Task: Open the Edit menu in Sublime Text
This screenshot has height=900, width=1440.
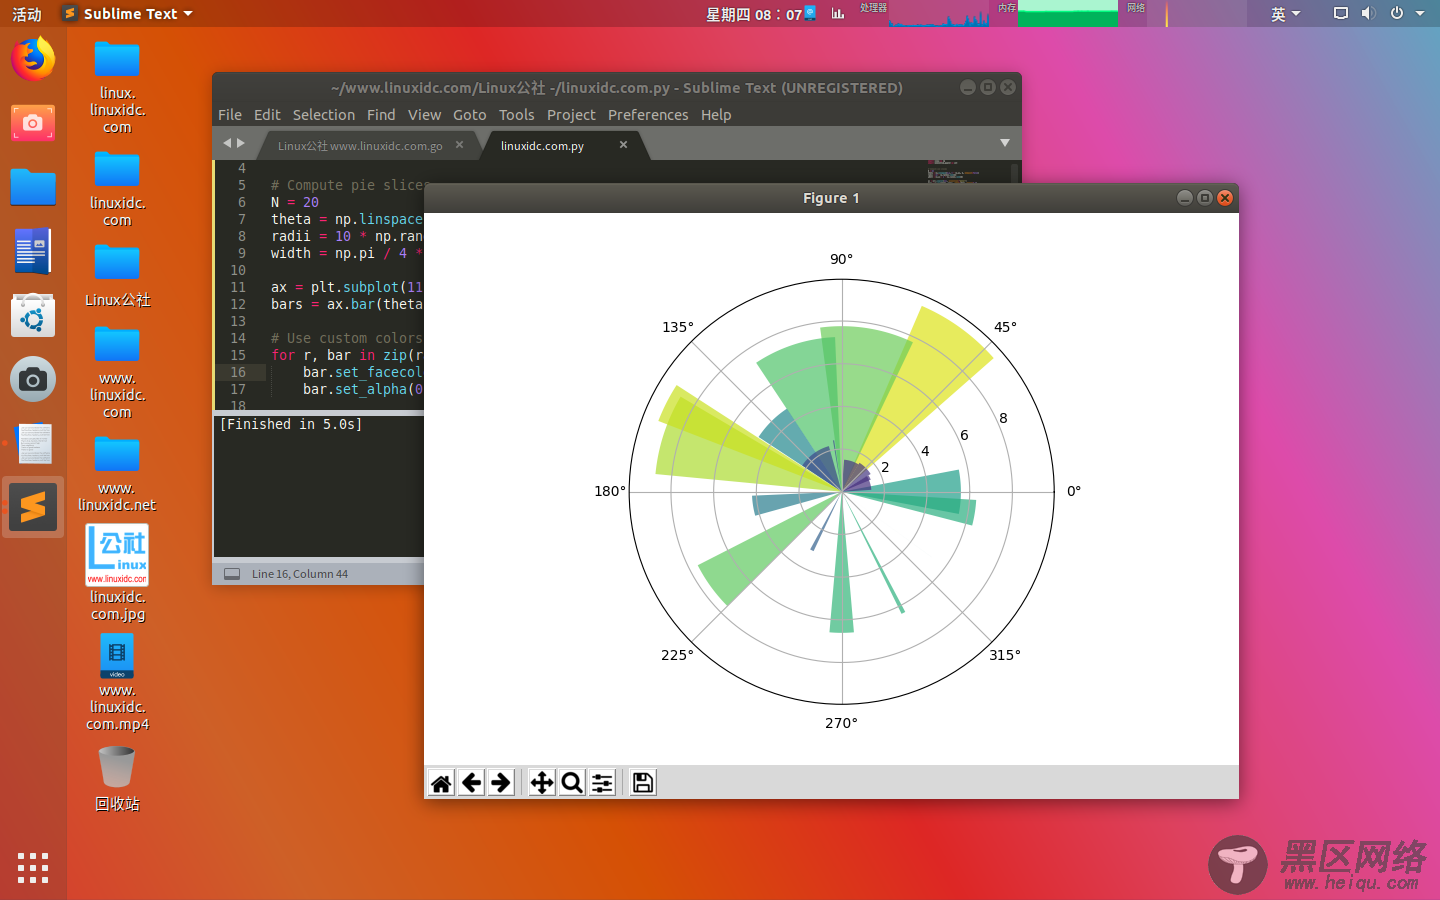Action: (267, 115)
